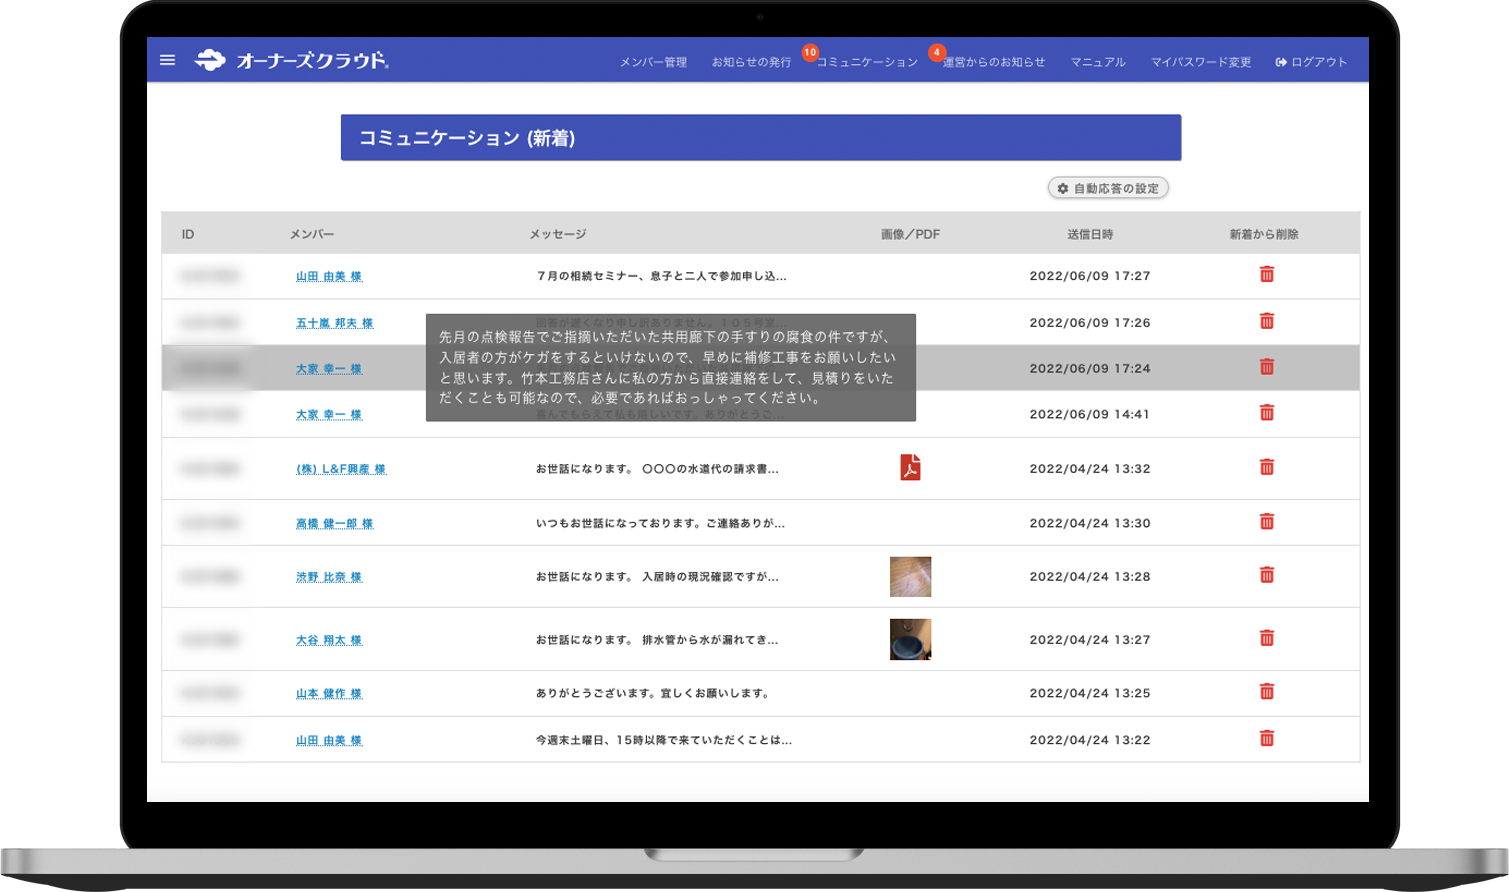The height and width of the screenshot is (892, 1509).
Task: Open the マニュアル menu item
Action: pyautogui.click(x=1097, y=61)
